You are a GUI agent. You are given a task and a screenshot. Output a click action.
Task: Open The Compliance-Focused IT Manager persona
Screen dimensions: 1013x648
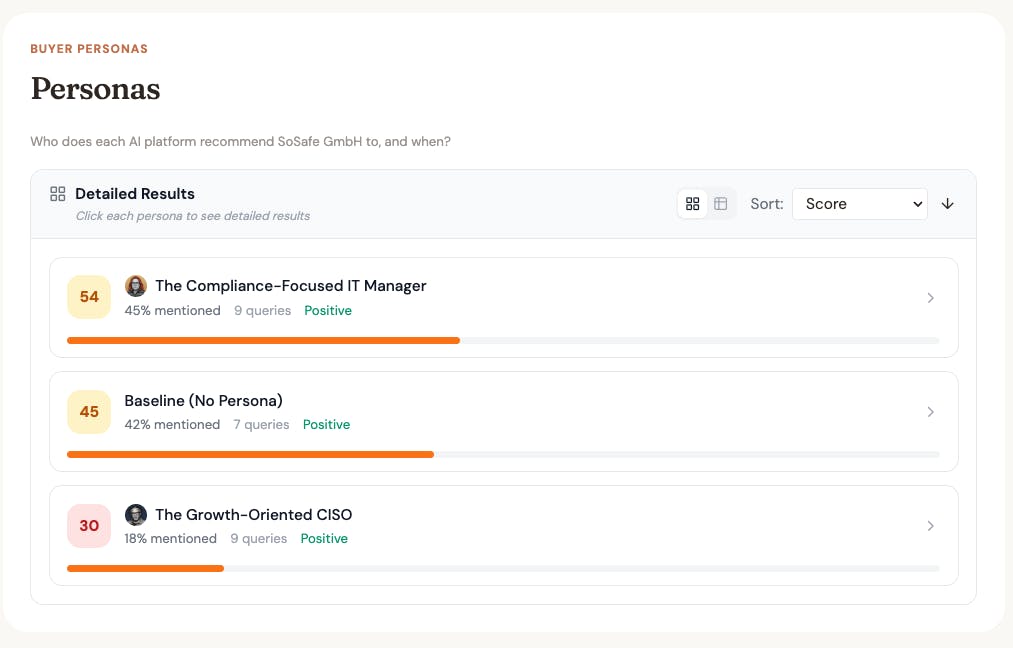[290, 286]
